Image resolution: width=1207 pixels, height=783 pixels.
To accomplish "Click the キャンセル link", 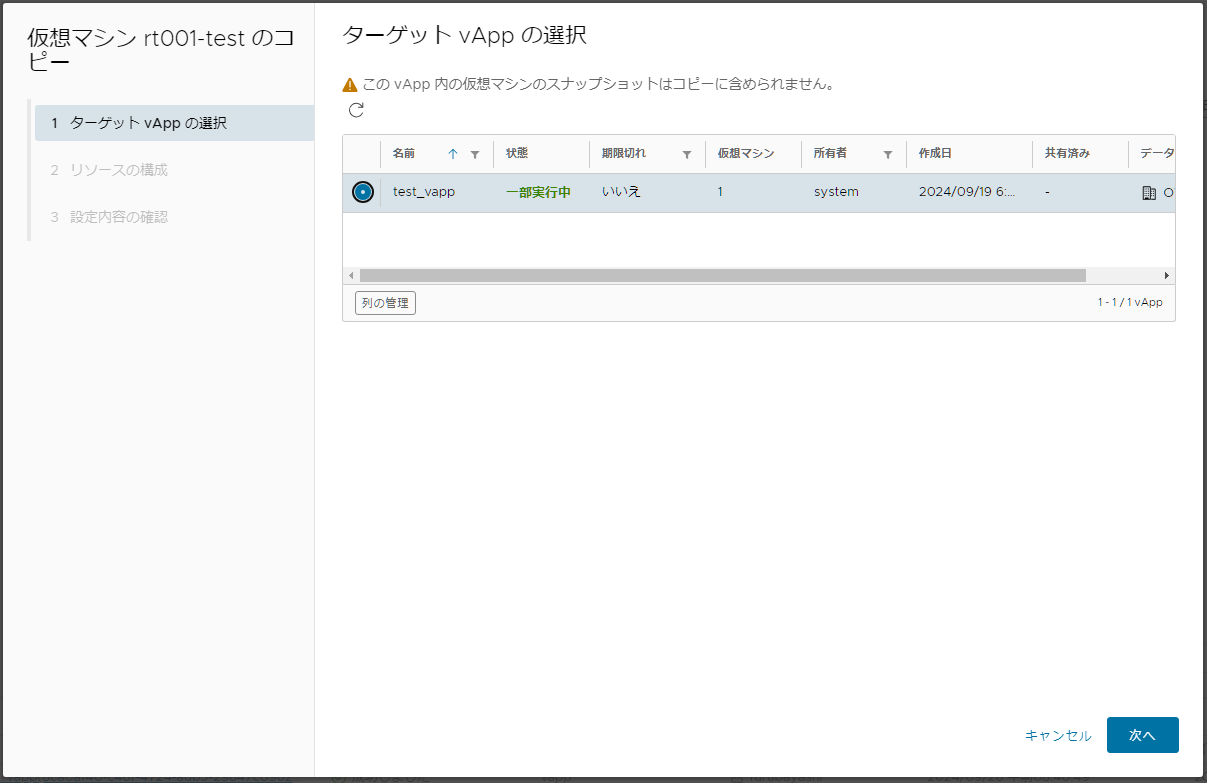I will coord(1058,735).
